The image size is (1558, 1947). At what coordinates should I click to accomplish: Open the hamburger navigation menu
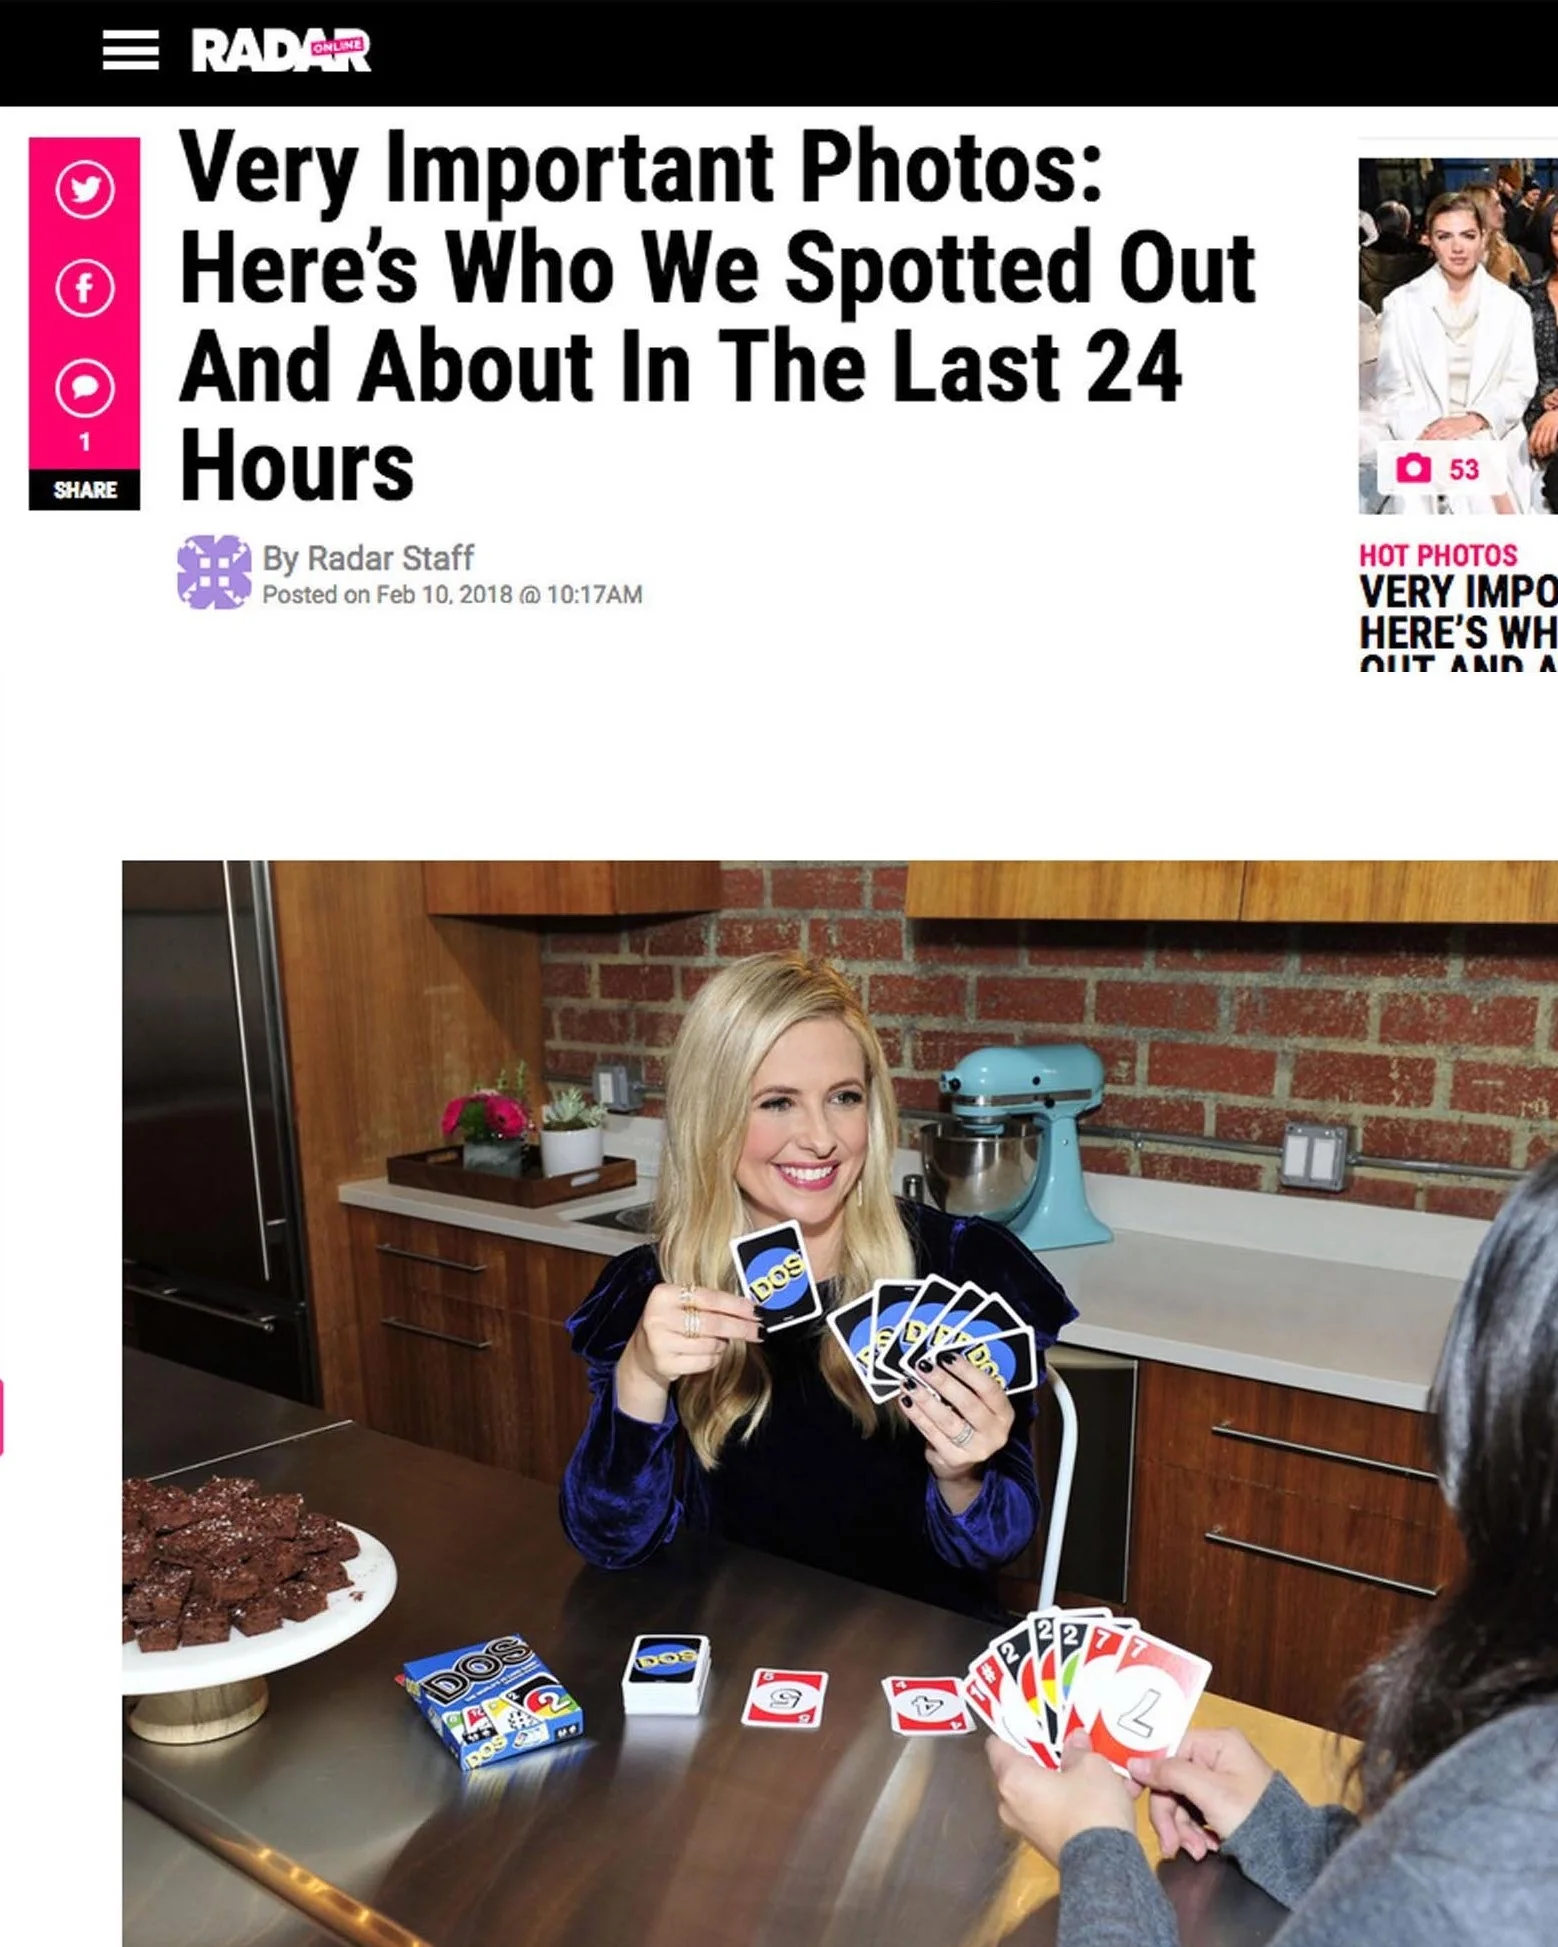click(x=130, y=50)
